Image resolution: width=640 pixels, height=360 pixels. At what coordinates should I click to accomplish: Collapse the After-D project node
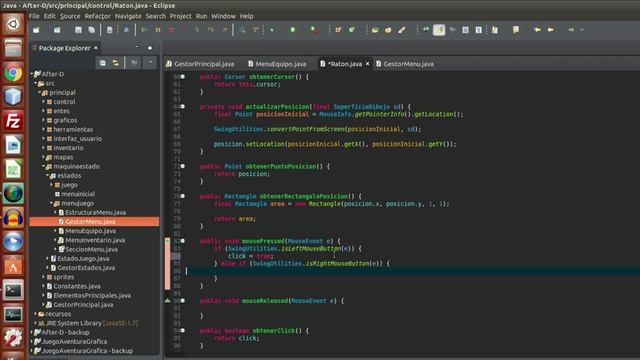(32, 74)
